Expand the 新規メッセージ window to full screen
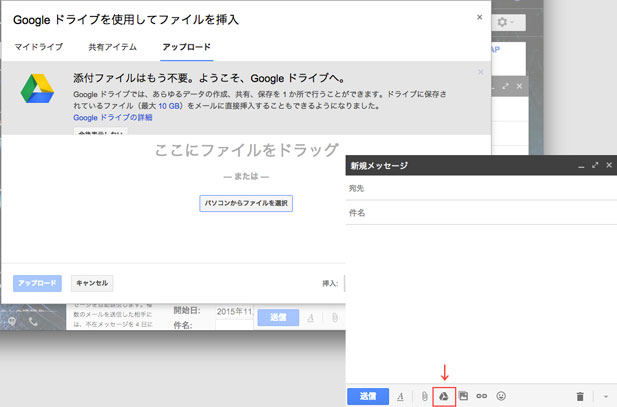 [x=595, y=165]
